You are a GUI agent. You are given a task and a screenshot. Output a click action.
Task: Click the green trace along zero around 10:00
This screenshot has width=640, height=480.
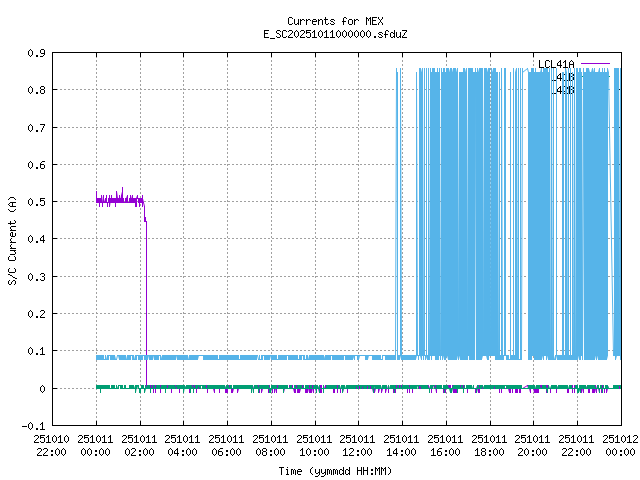click(x=315, y=386)
